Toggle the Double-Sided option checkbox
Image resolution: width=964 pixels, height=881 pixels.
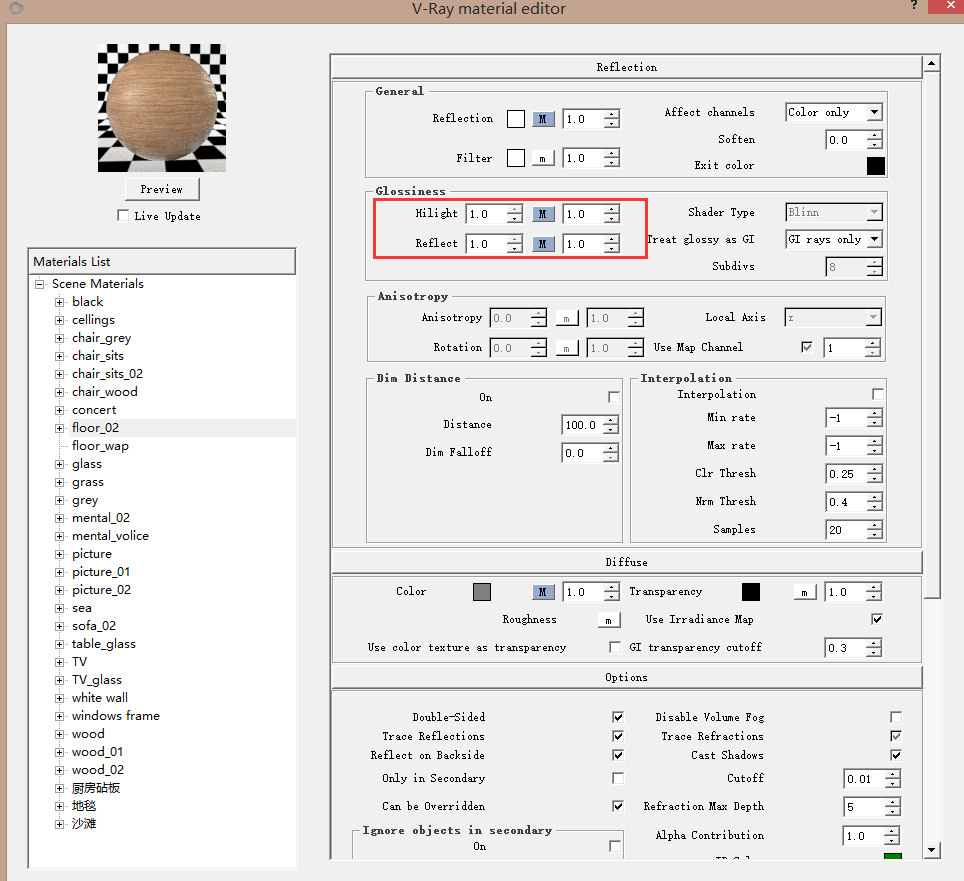[617, 717]
